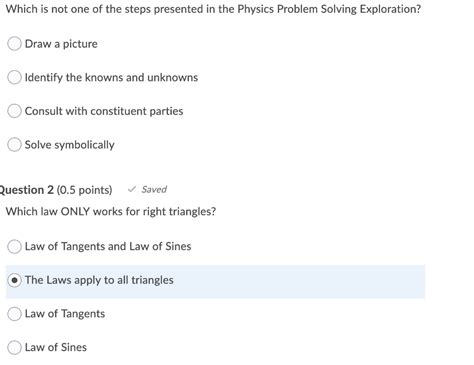Click the 'Draw a picture' answer text

point(61,44)
